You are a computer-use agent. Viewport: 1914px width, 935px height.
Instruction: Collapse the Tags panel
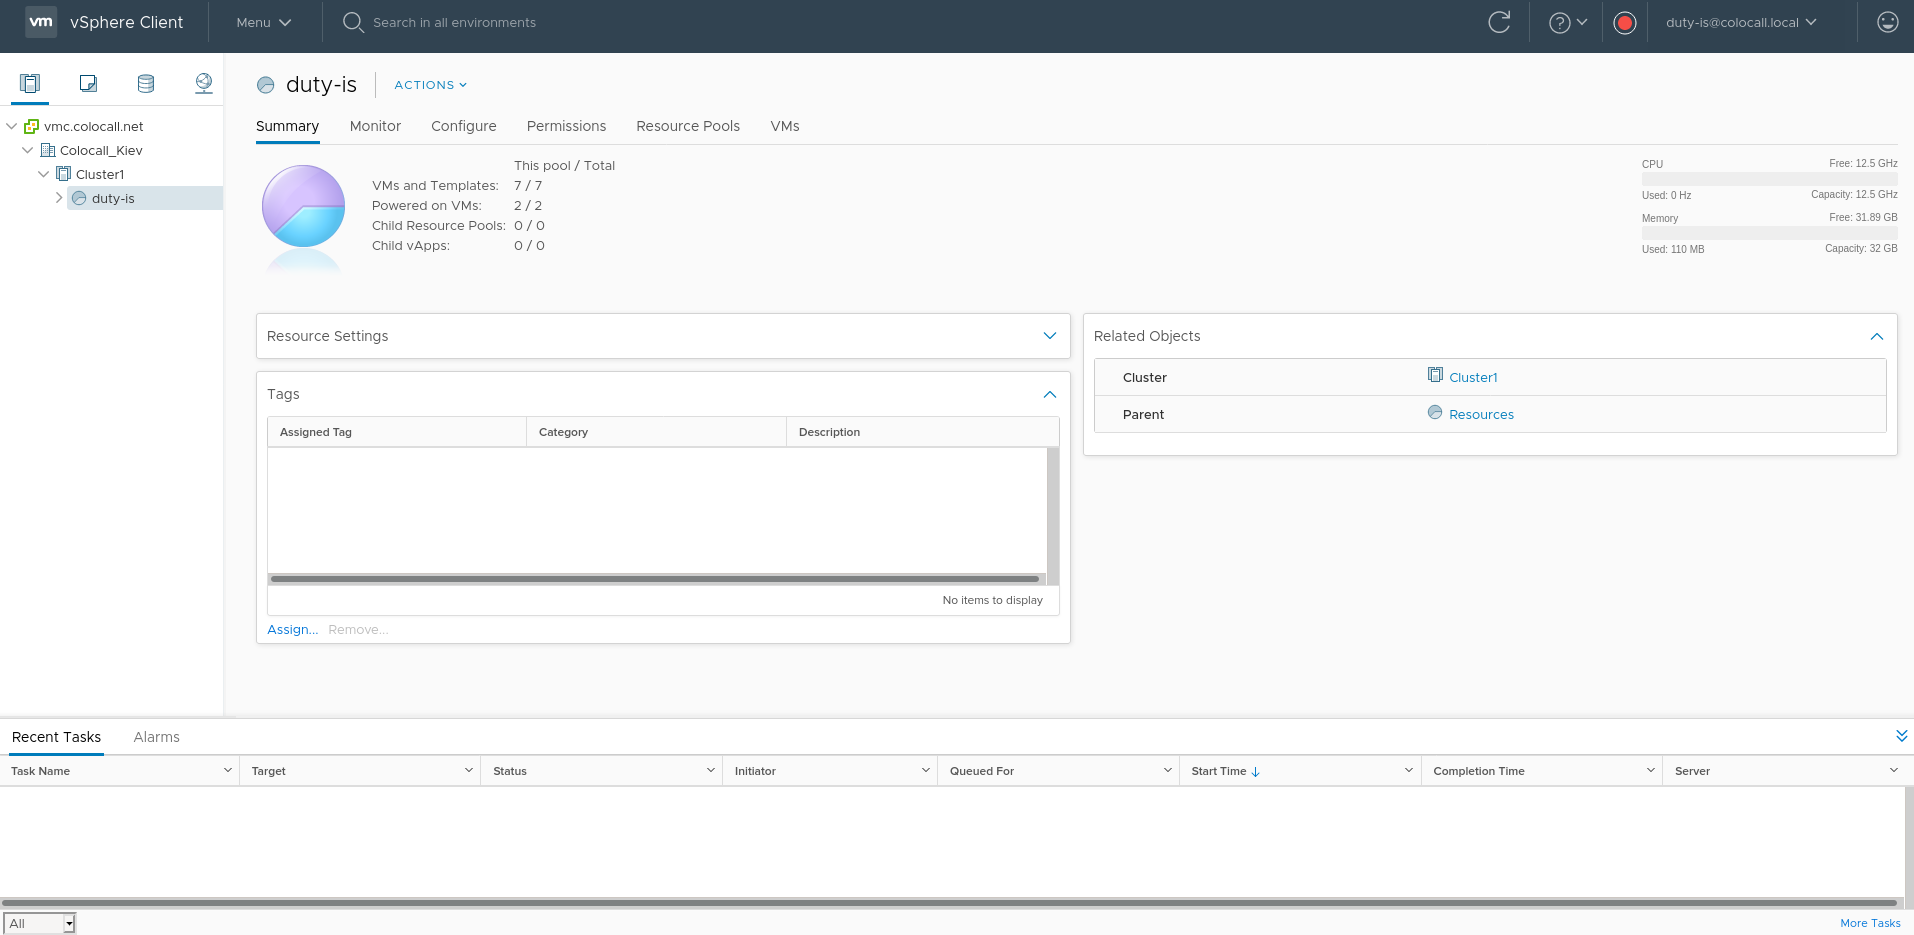tap(1049, 394)
